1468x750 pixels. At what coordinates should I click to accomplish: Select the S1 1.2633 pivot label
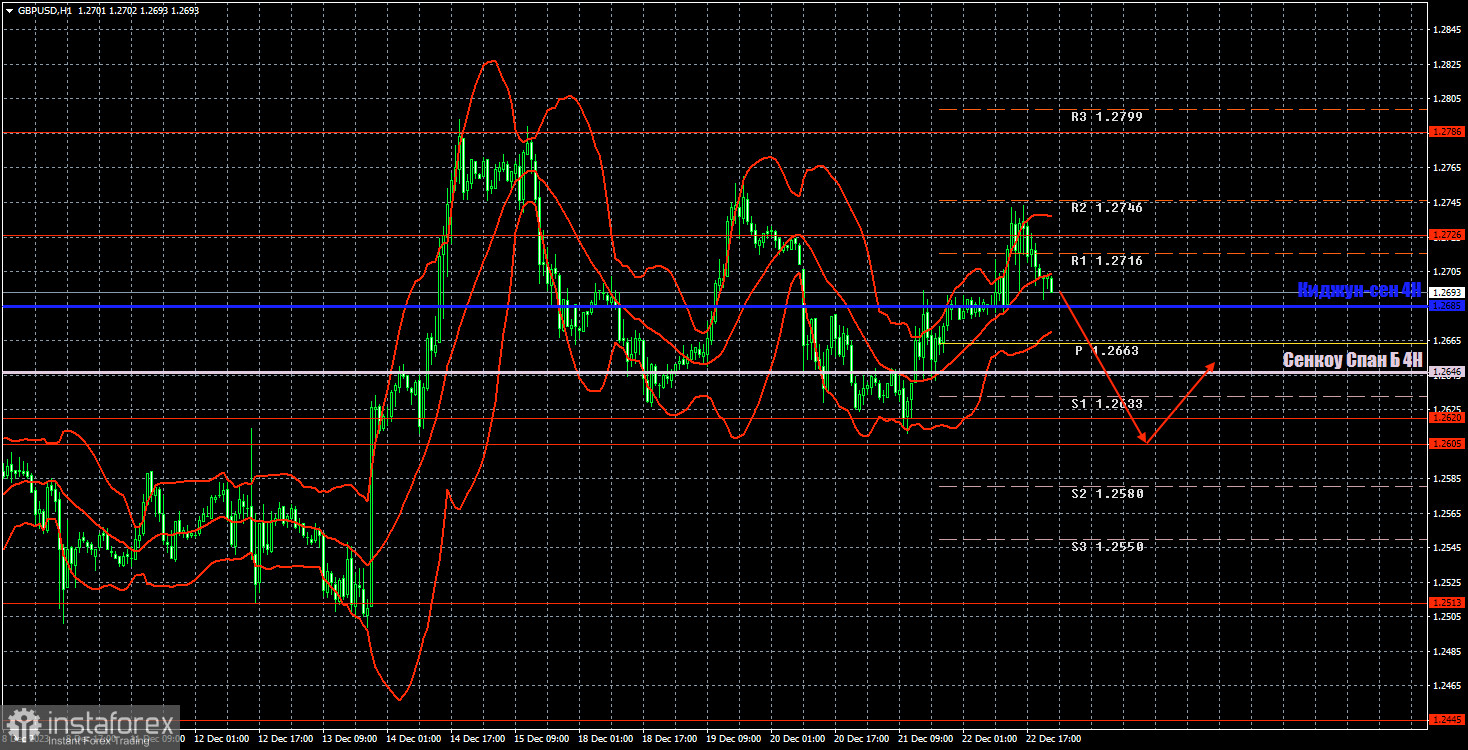[1106, 404]
